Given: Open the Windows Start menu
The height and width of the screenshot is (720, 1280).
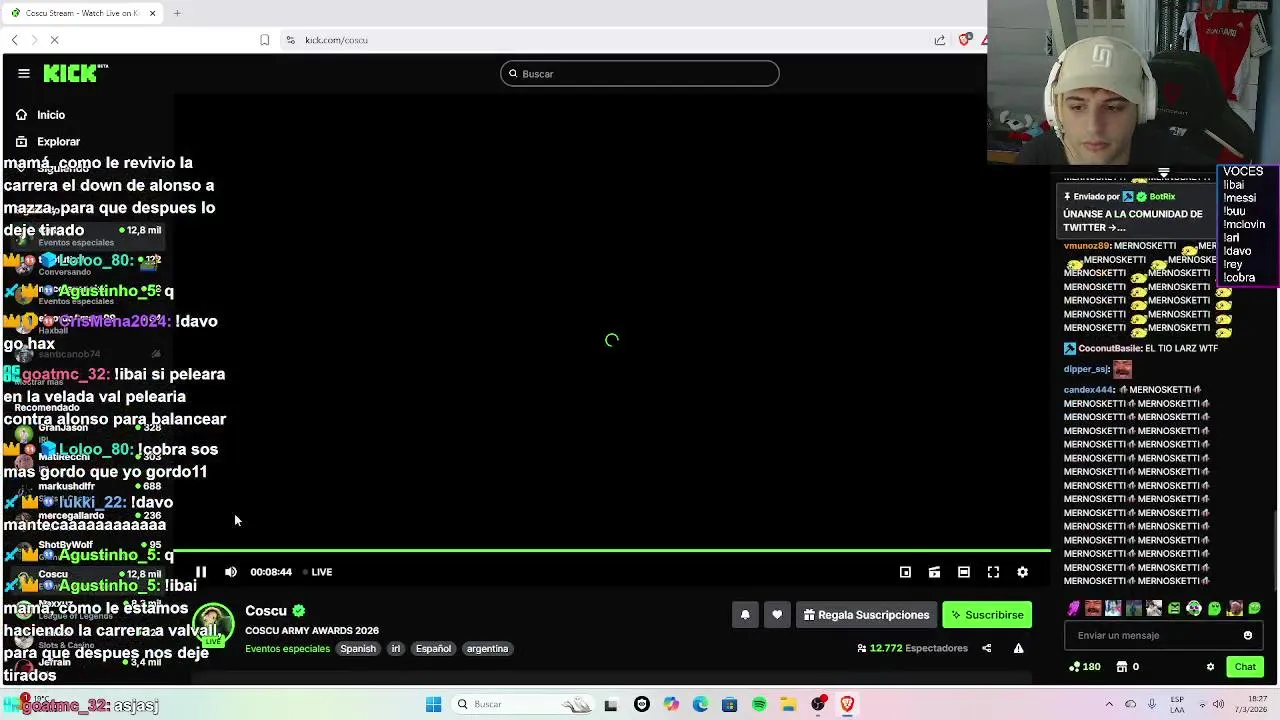Looking at the screenshot, I should pyautogui.click(x=433, y=704).
